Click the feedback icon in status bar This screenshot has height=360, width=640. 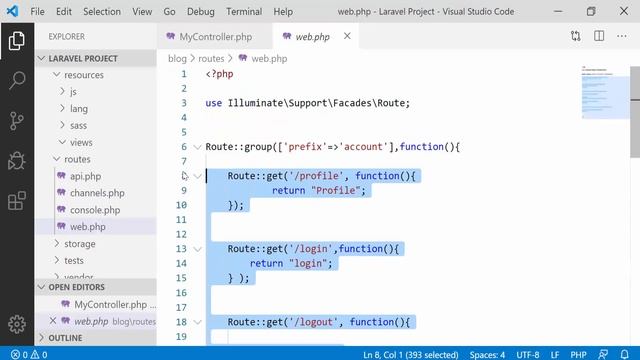pyautogui.click(x=603, y=354)
